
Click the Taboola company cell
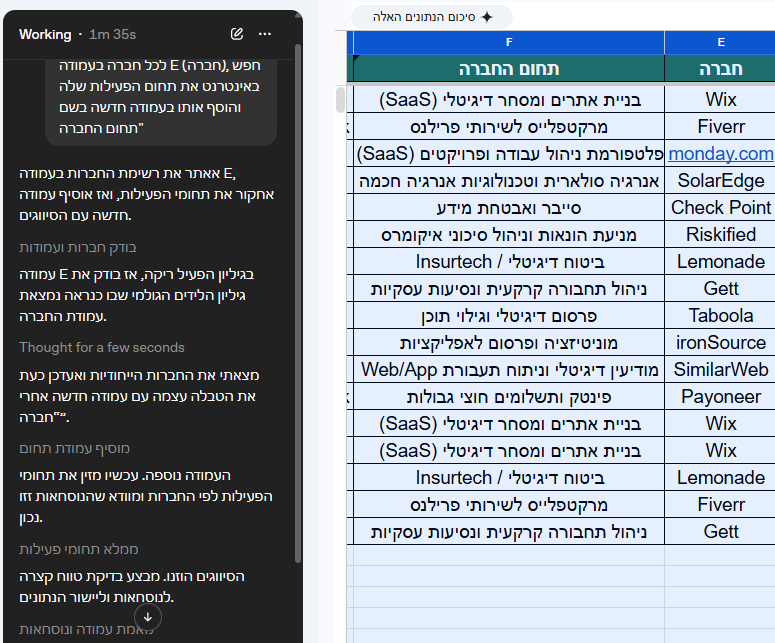point(721,315)
